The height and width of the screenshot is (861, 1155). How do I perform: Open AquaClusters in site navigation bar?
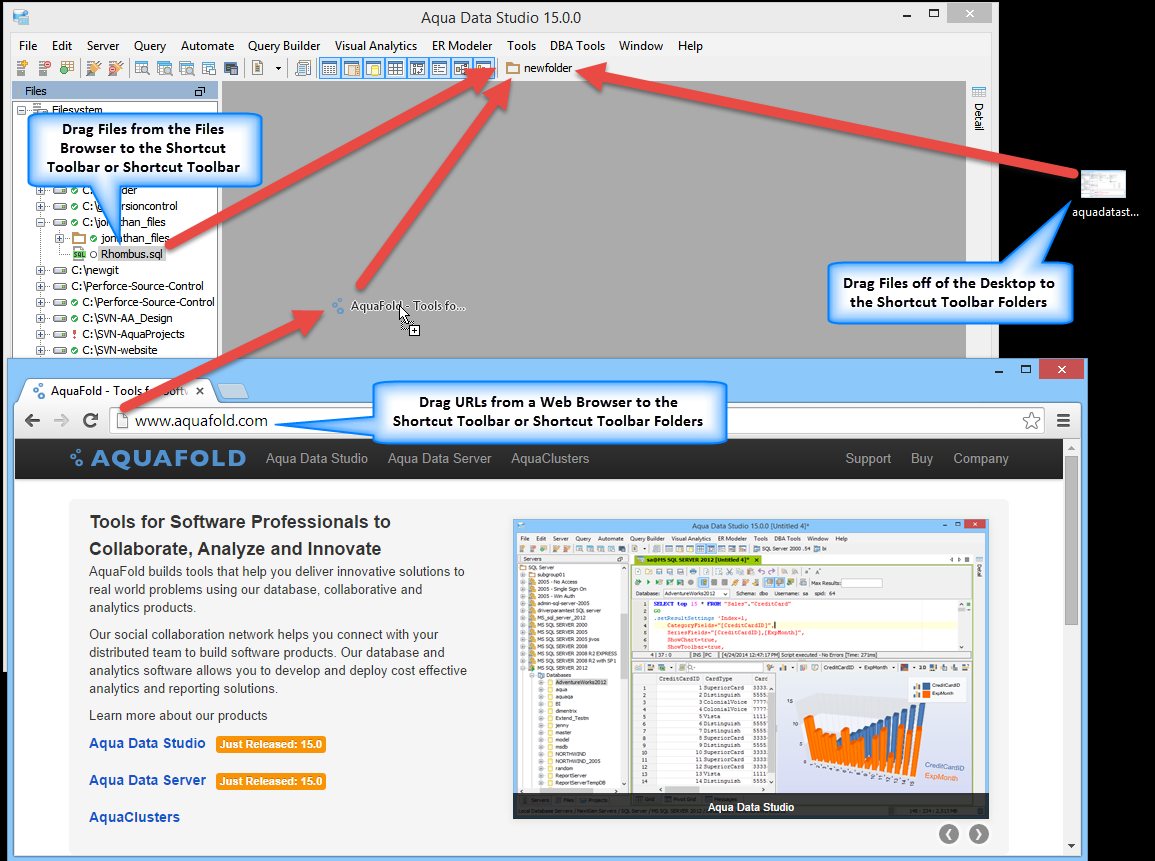[550, 458]
